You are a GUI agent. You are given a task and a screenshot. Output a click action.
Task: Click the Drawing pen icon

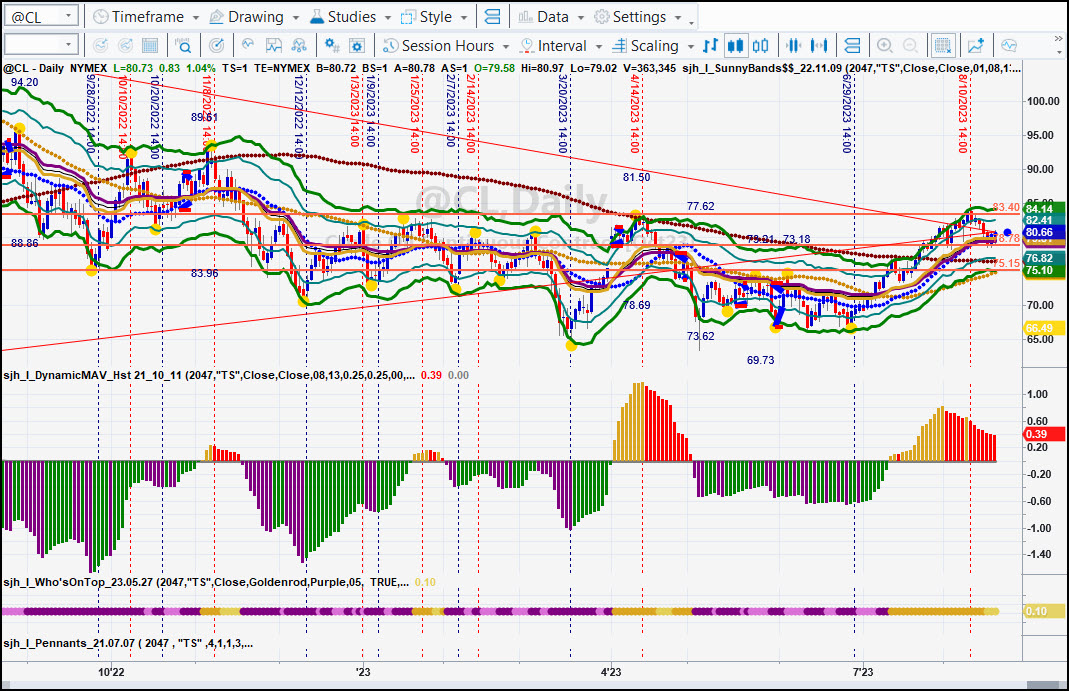click(x=217, y=16)
